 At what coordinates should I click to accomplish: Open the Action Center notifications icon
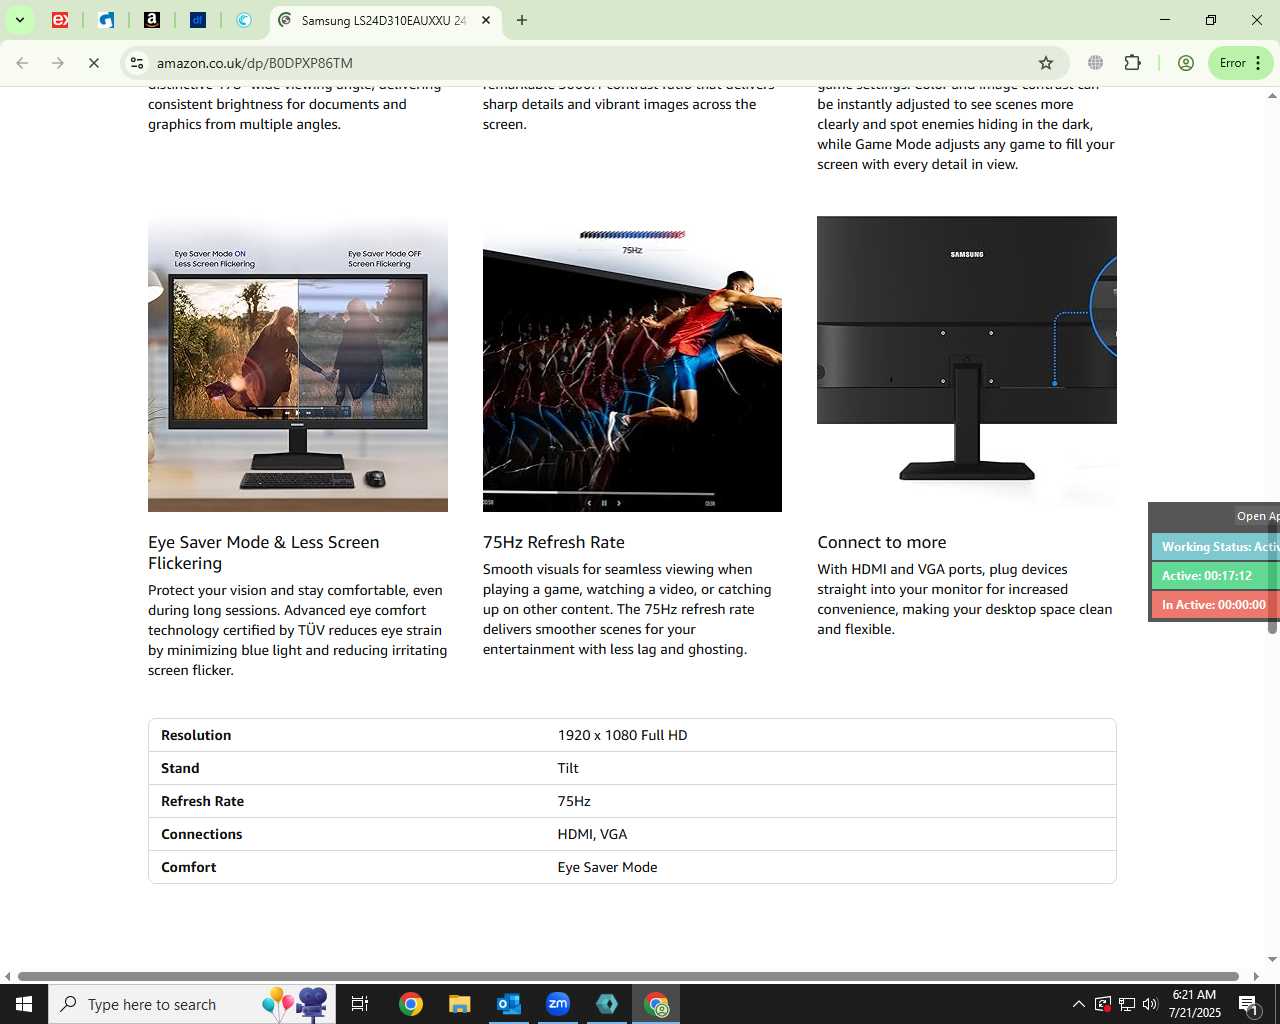click(x=1249, y=1004)
